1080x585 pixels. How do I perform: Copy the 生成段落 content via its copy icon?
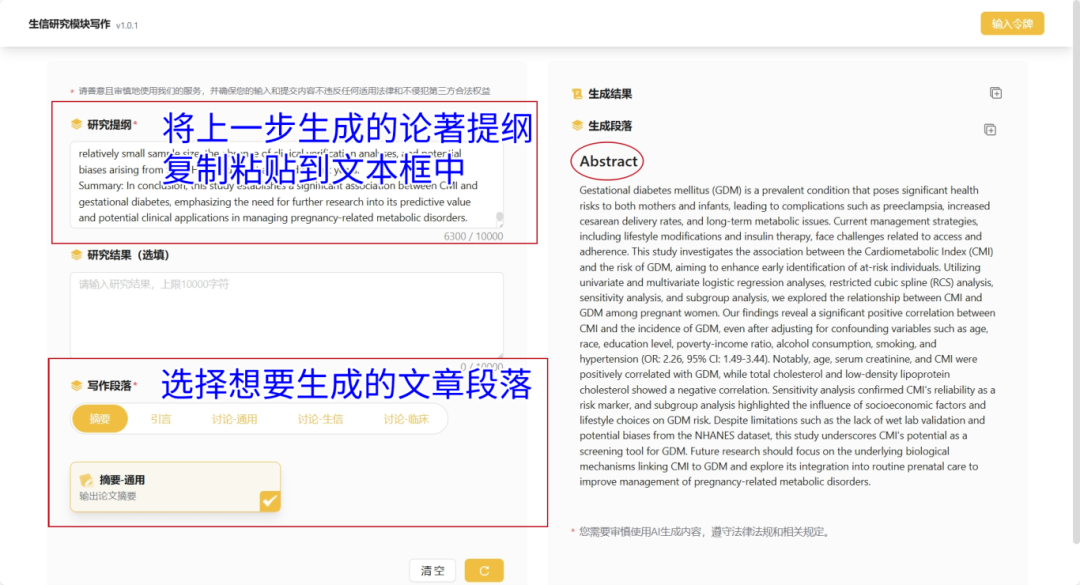pos(990,130)
